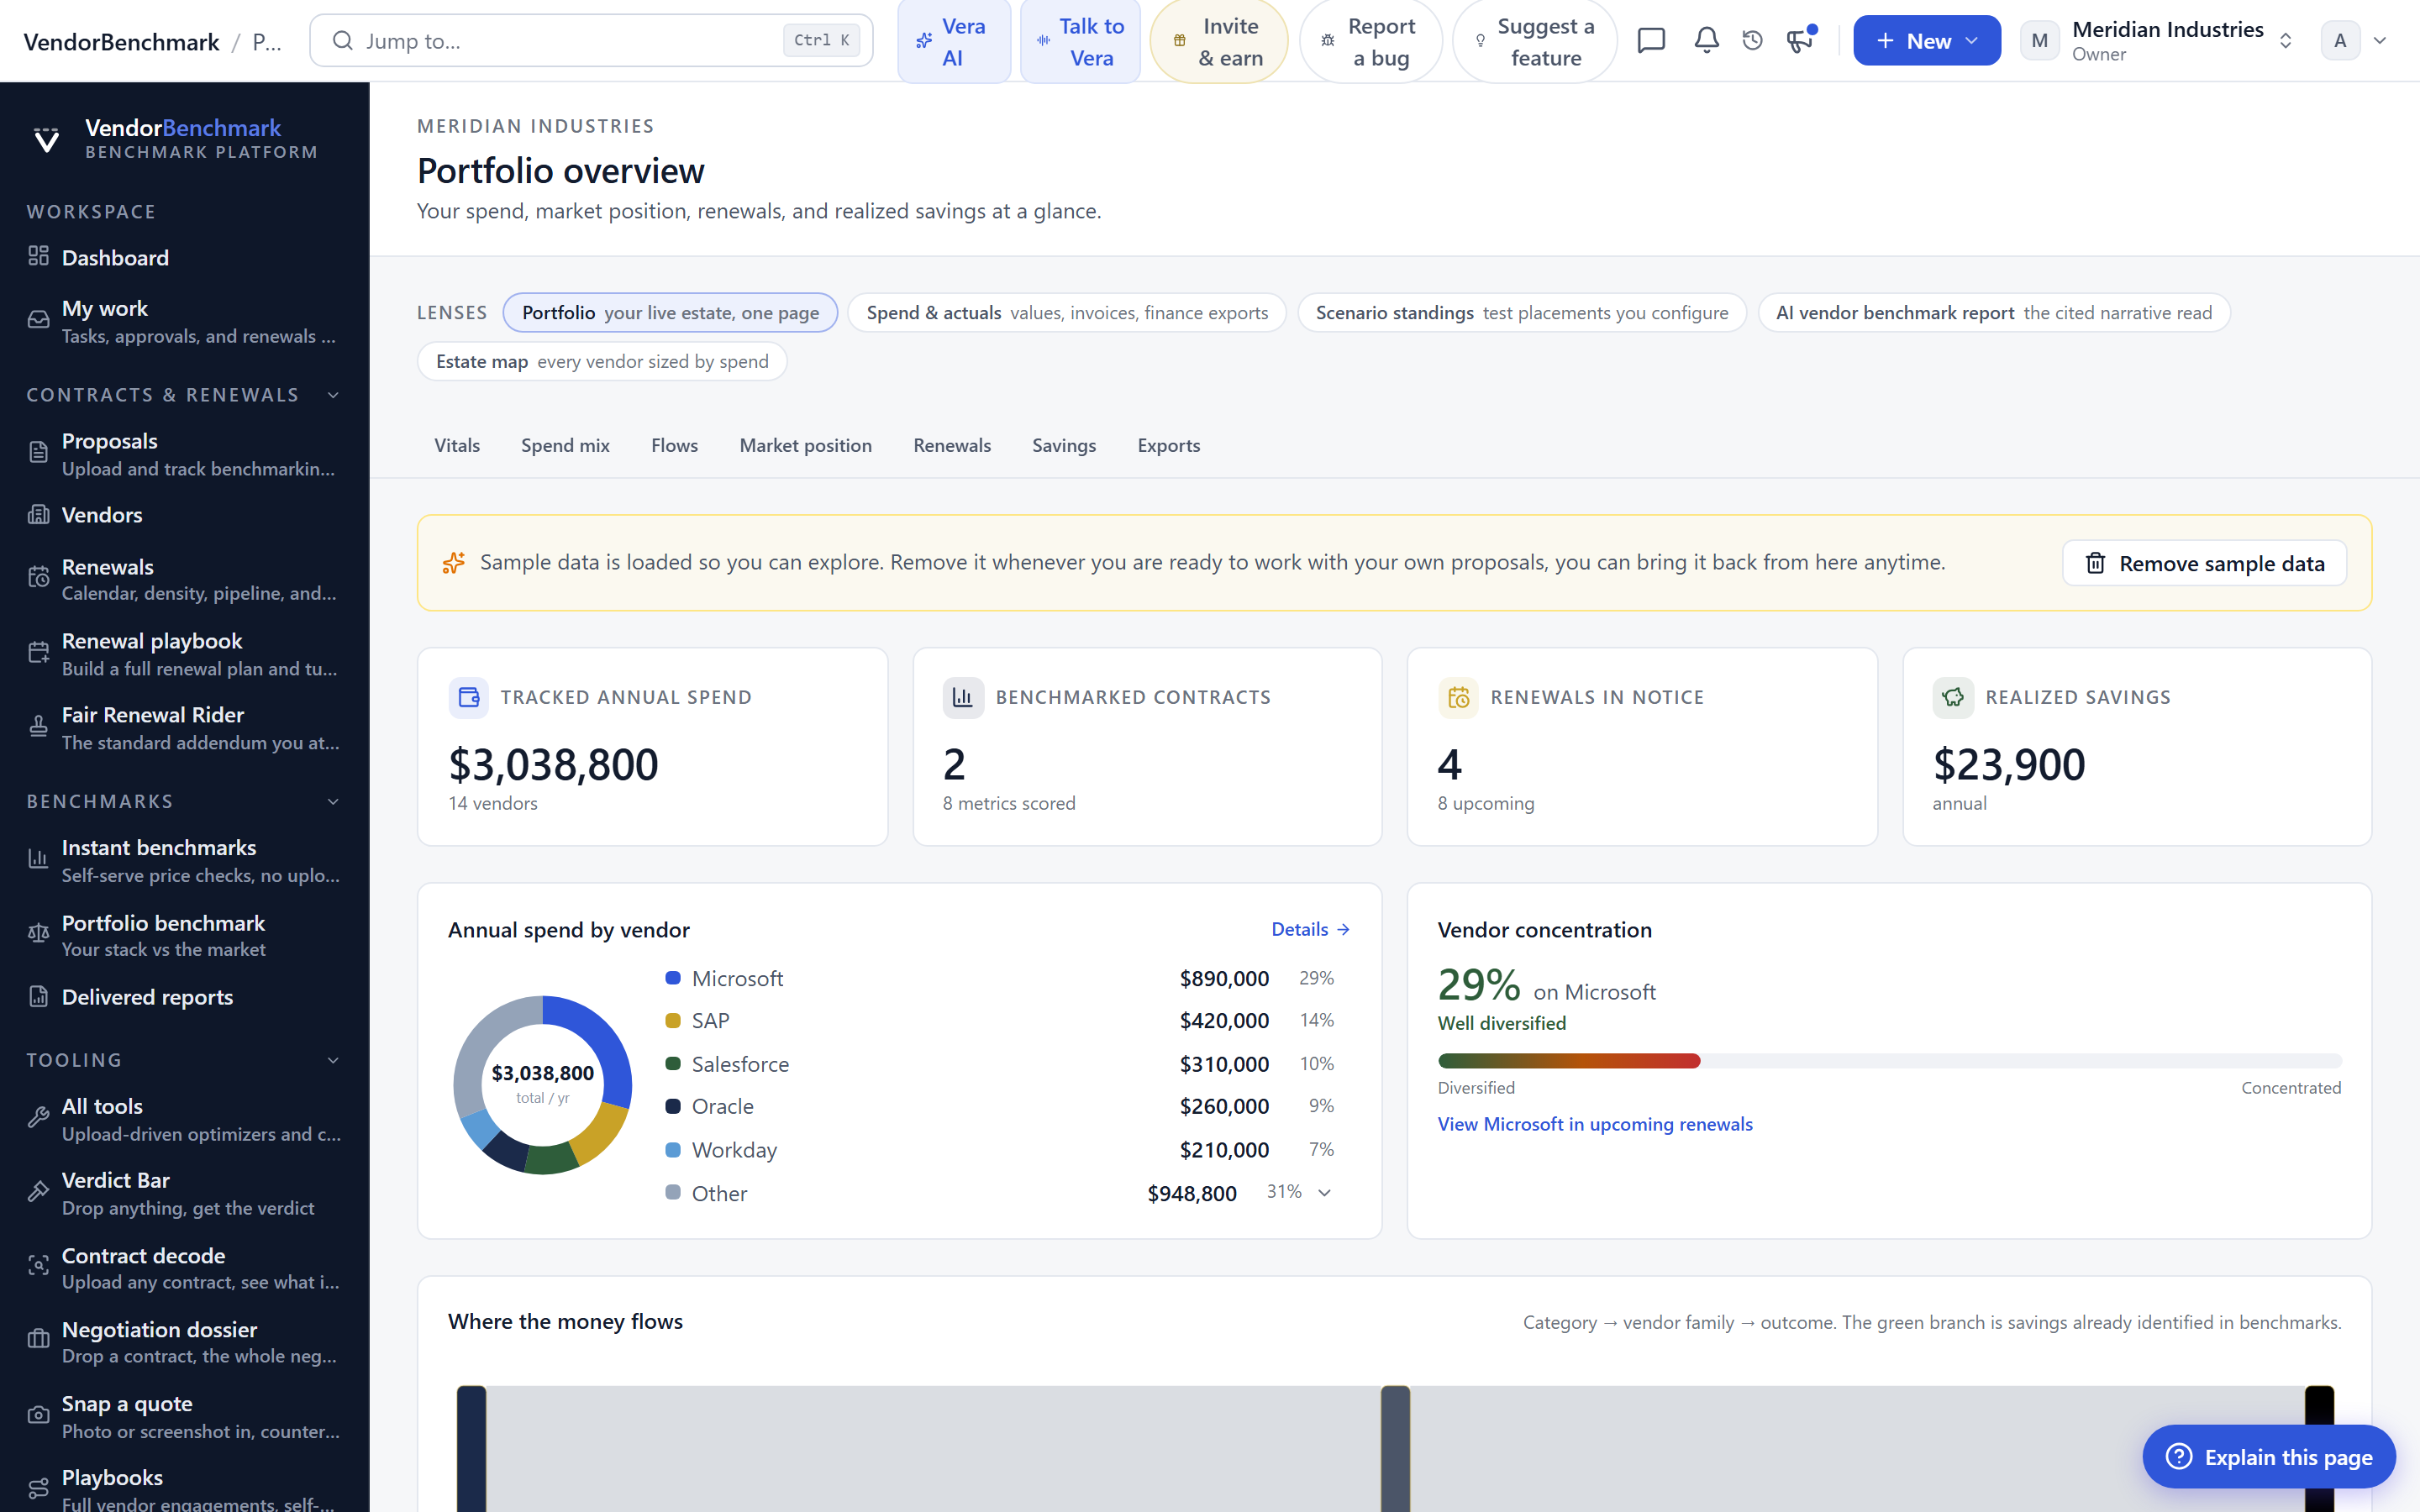Image resolution: width=2420 pixels, height=1512 pixels.
Task: Click the VendorBenchmark logo in the sidebar
Action: click(47, 139)
